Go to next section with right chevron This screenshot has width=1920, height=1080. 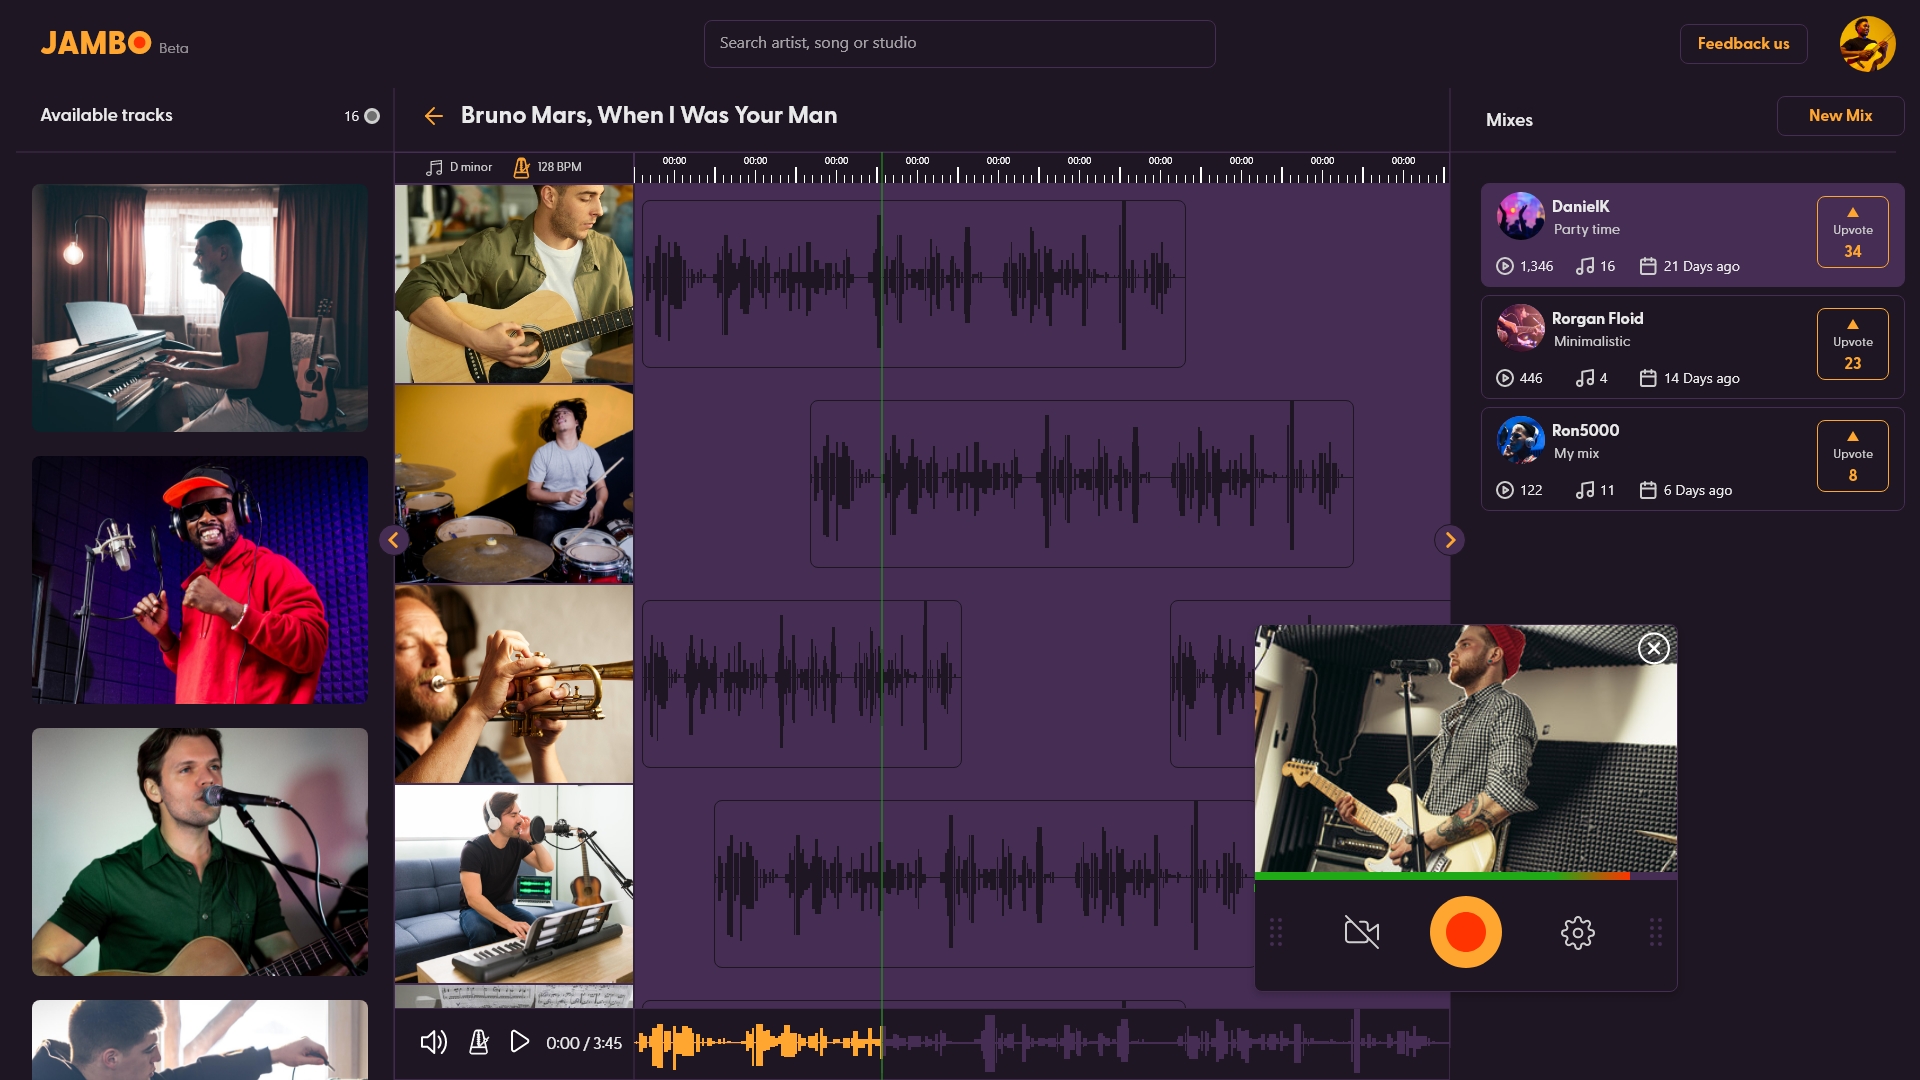pos(1450,540)
